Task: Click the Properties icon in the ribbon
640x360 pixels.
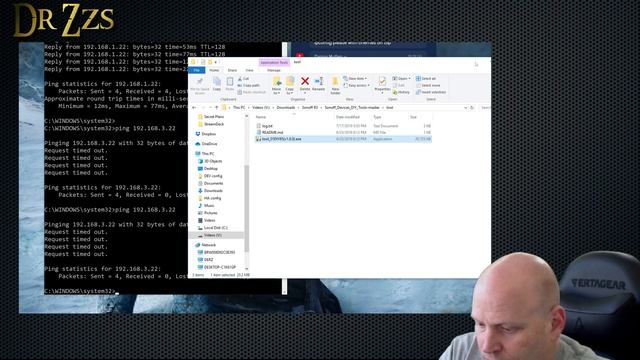Action: tap(382, 82)
